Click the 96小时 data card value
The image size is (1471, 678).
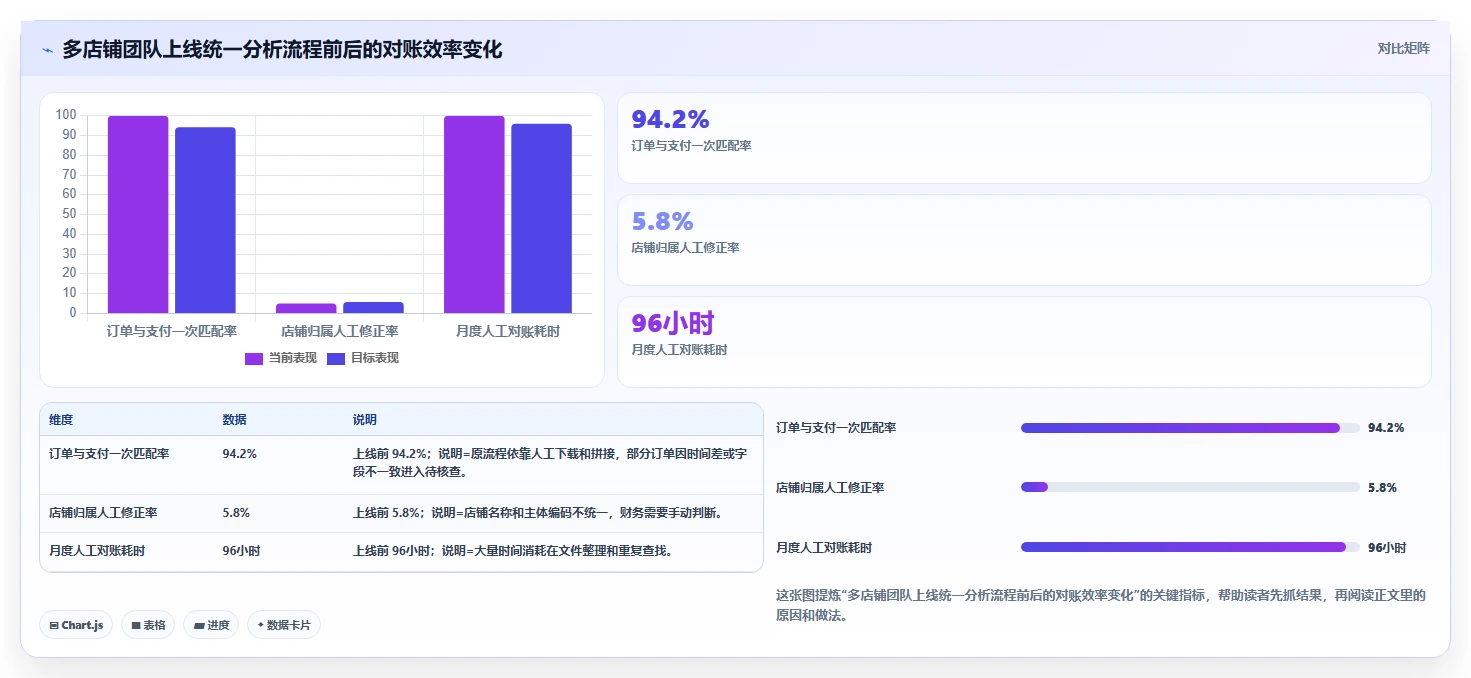coord(672,323)
